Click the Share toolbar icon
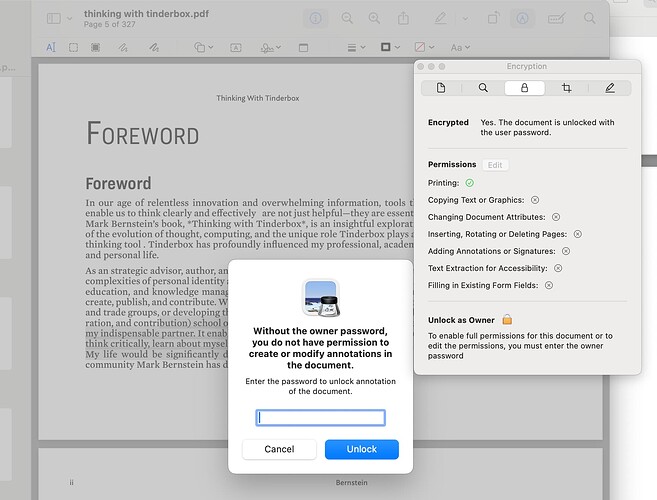 tap(403, 18)
